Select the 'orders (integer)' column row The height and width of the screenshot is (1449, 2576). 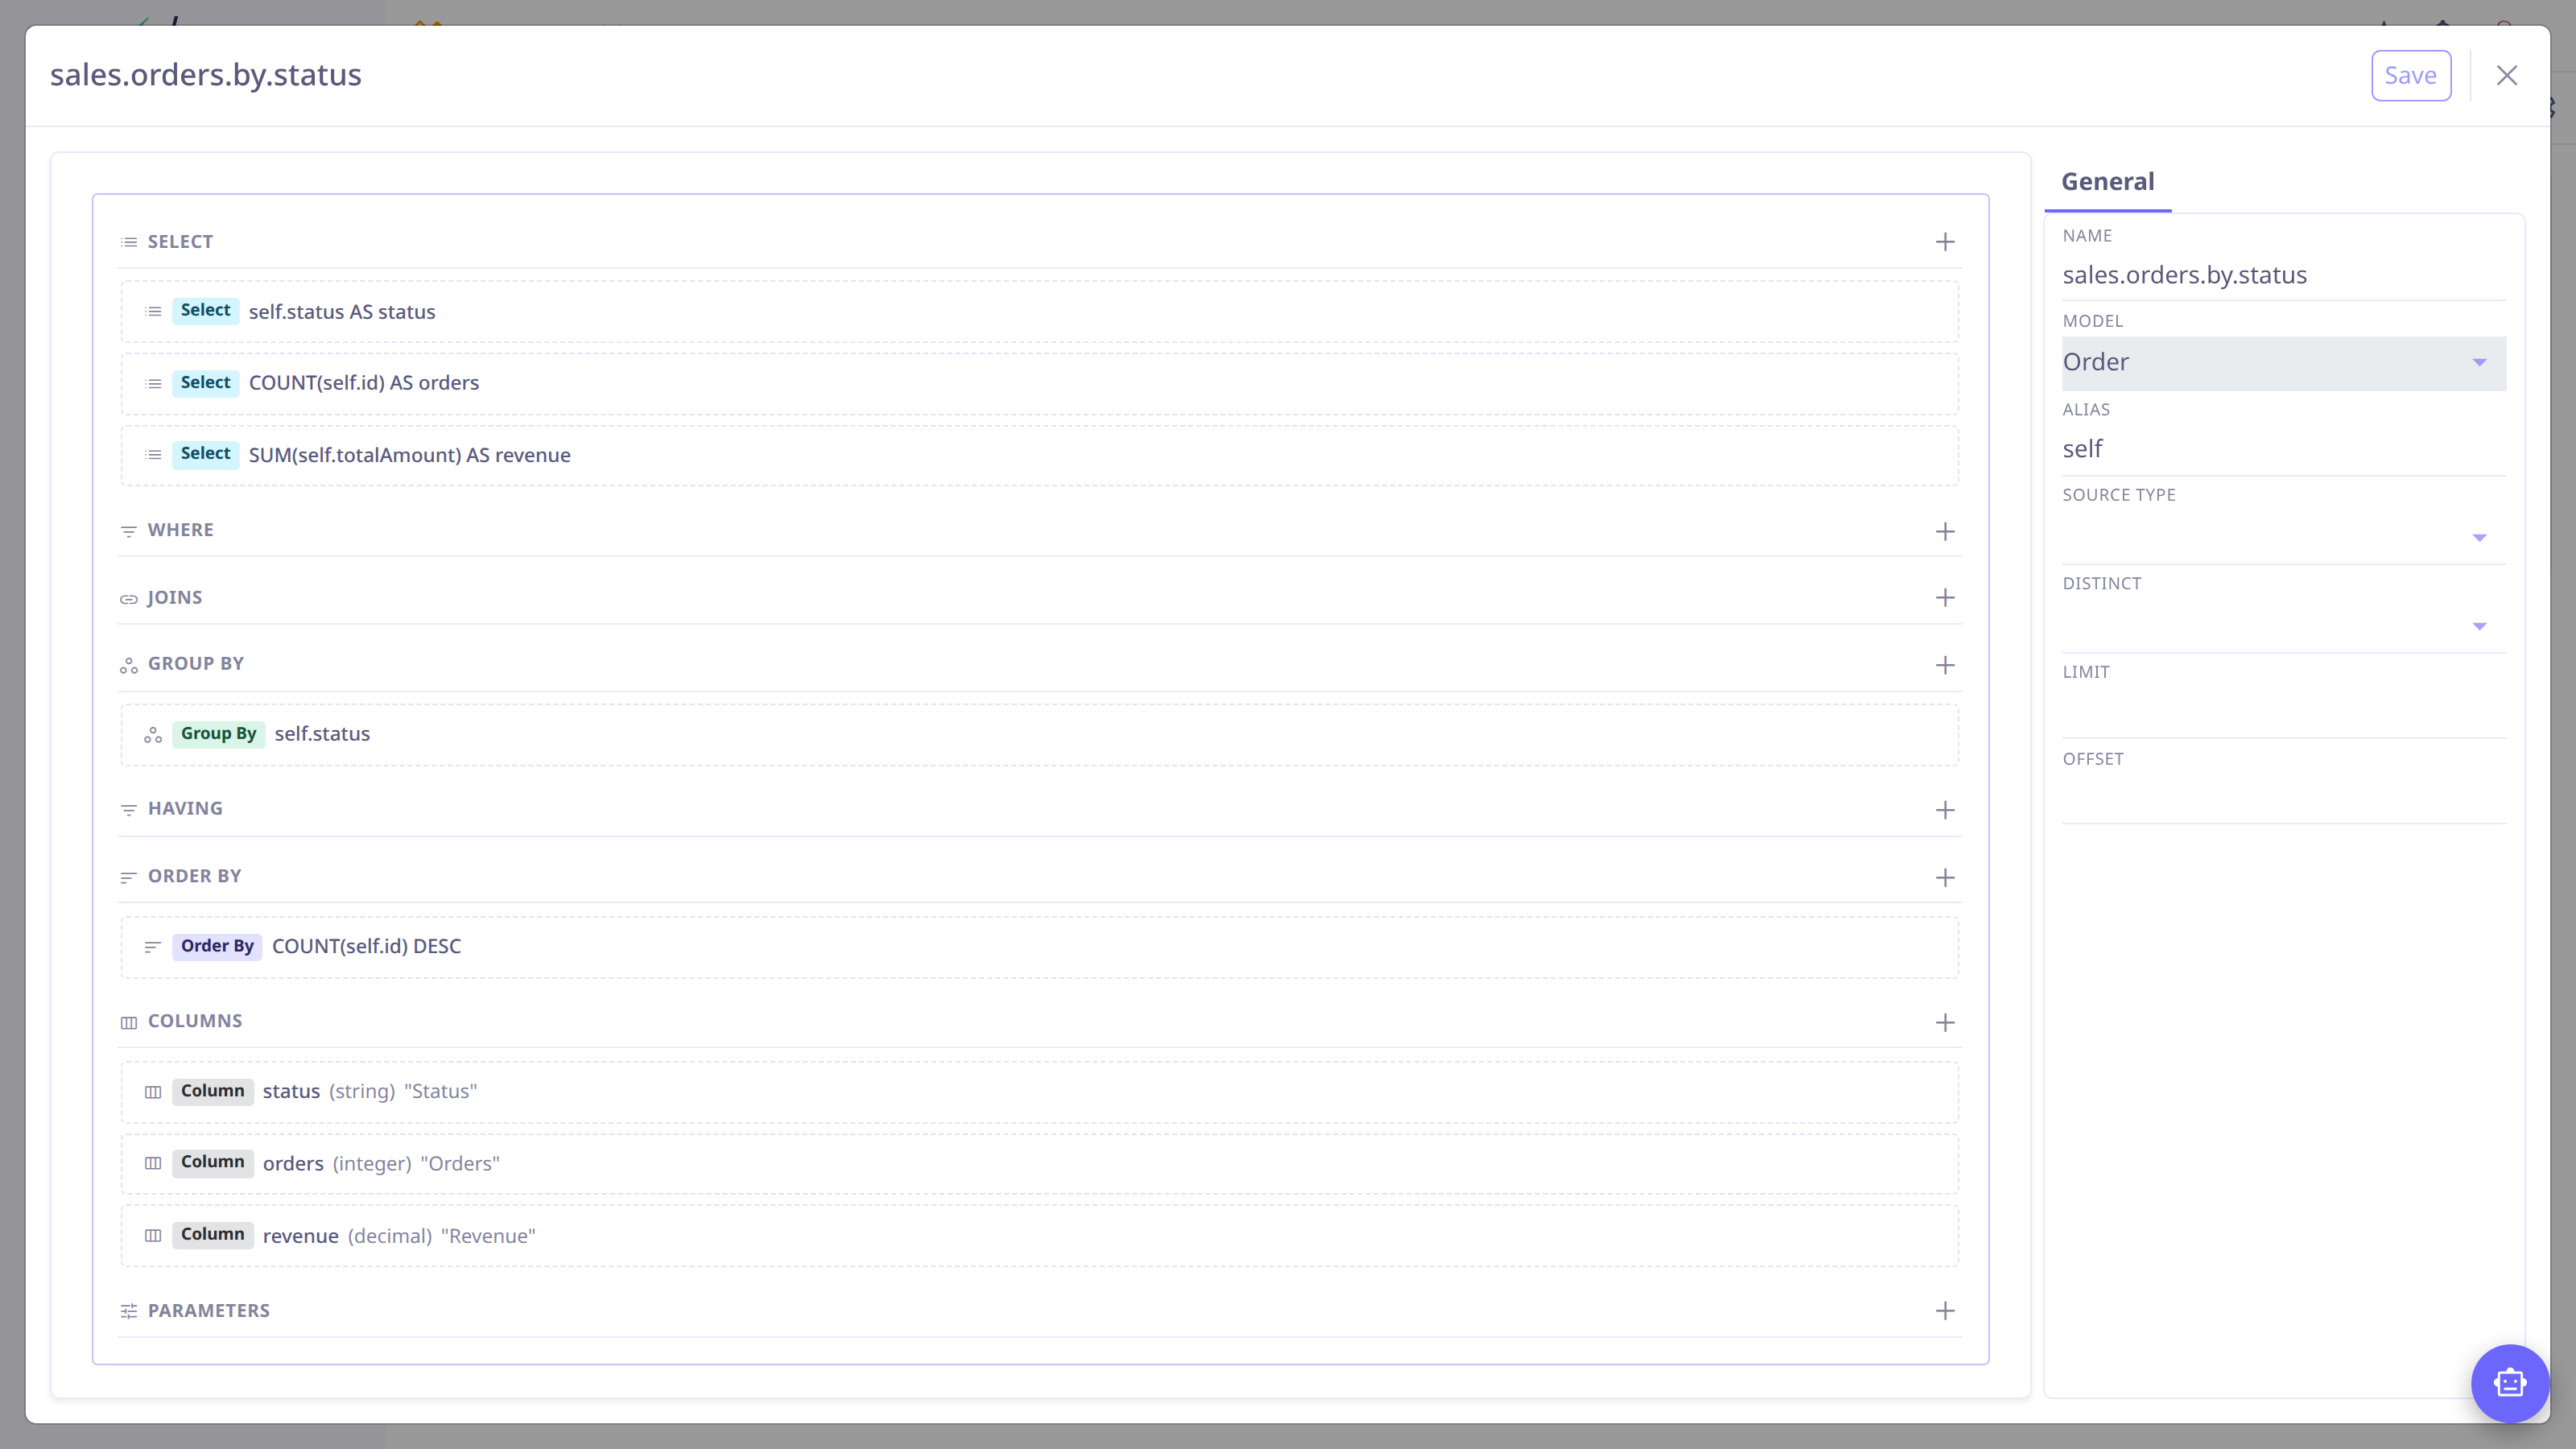click(1039, 1163)
